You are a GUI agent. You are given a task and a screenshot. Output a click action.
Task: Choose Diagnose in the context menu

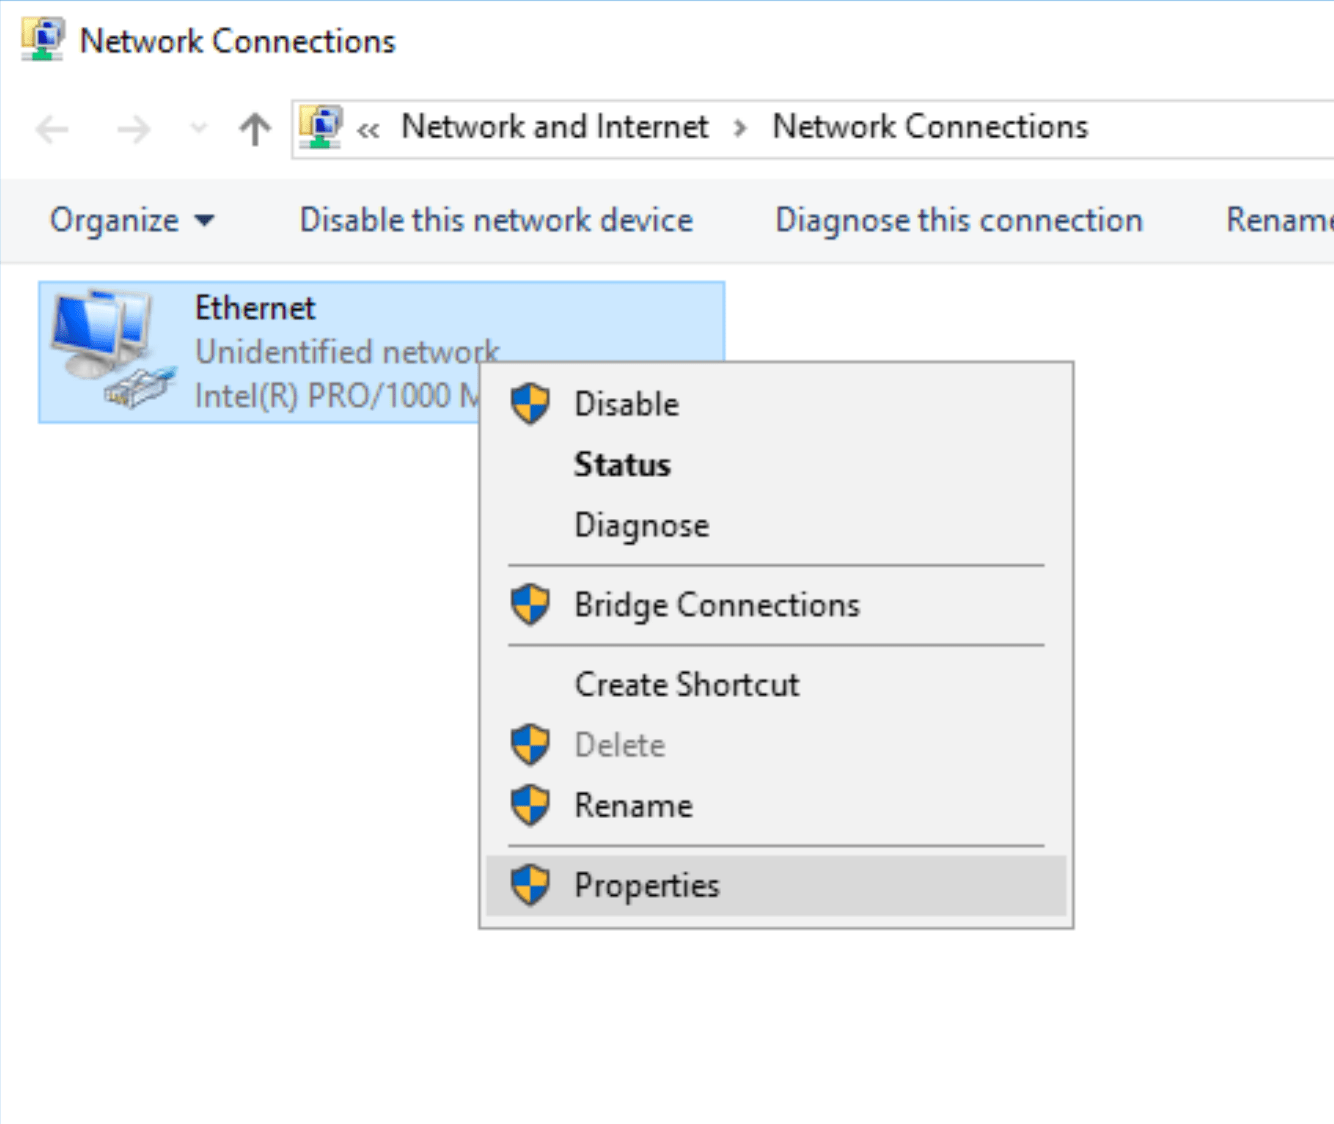(x=641, y=525)
